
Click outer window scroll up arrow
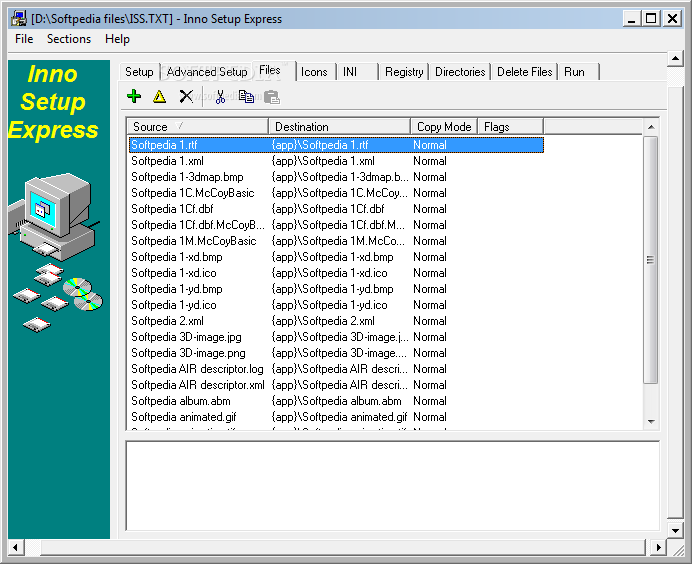675,58
